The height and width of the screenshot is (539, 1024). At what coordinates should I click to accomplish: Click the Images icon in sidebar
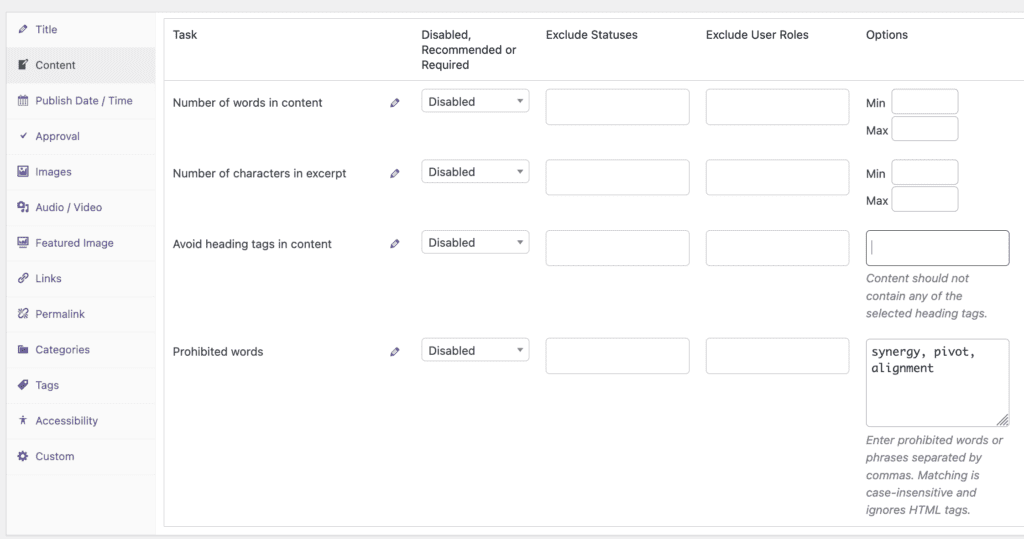point(23,172)
